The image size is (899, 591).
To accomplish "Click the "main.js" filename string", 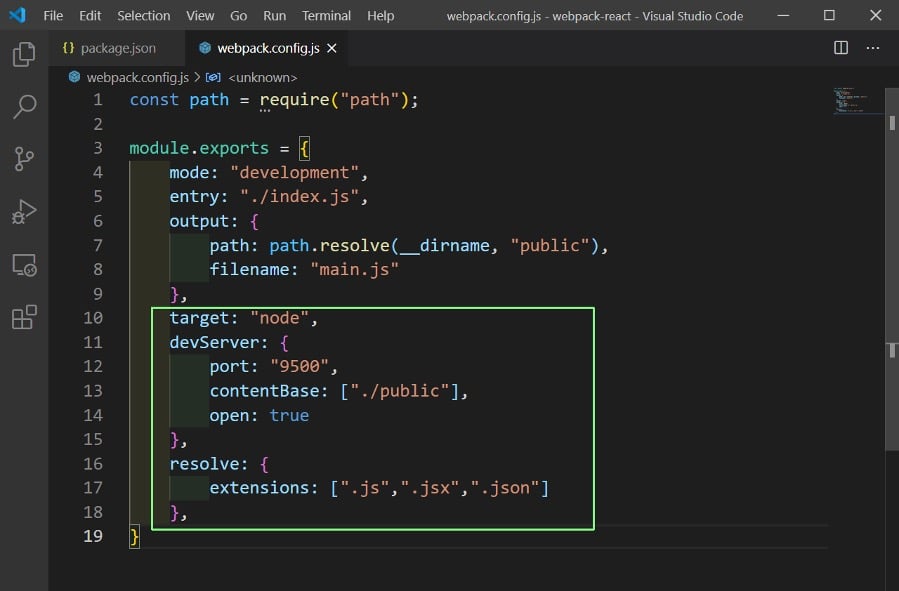I will 354,269.
